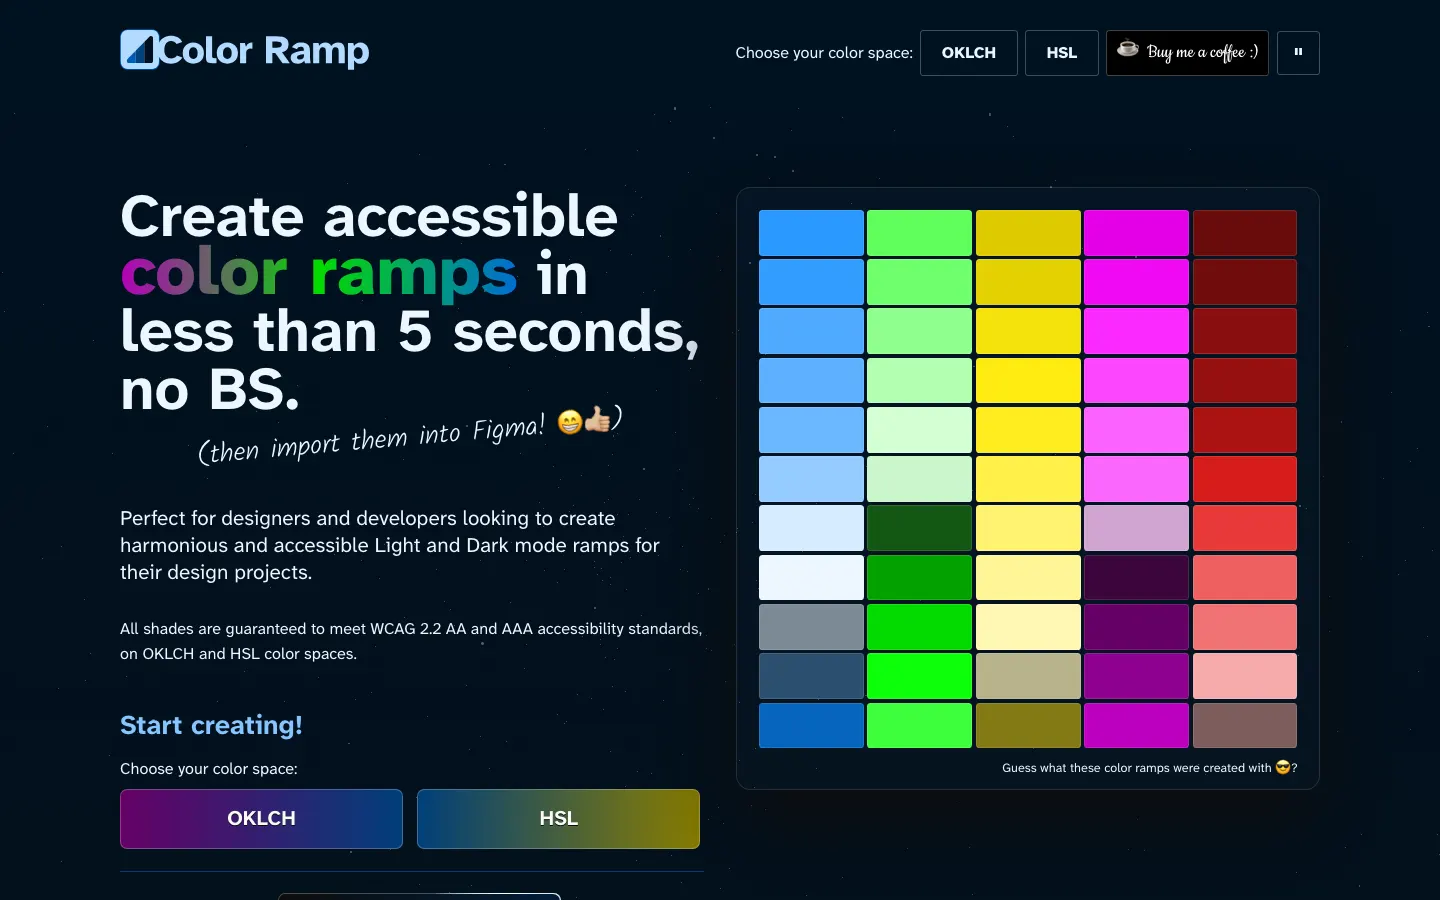Image resolution: width=1440 pixels, height=900 pixels.
Task: Click the coffee cup icon
Action: click(1128, 49)
